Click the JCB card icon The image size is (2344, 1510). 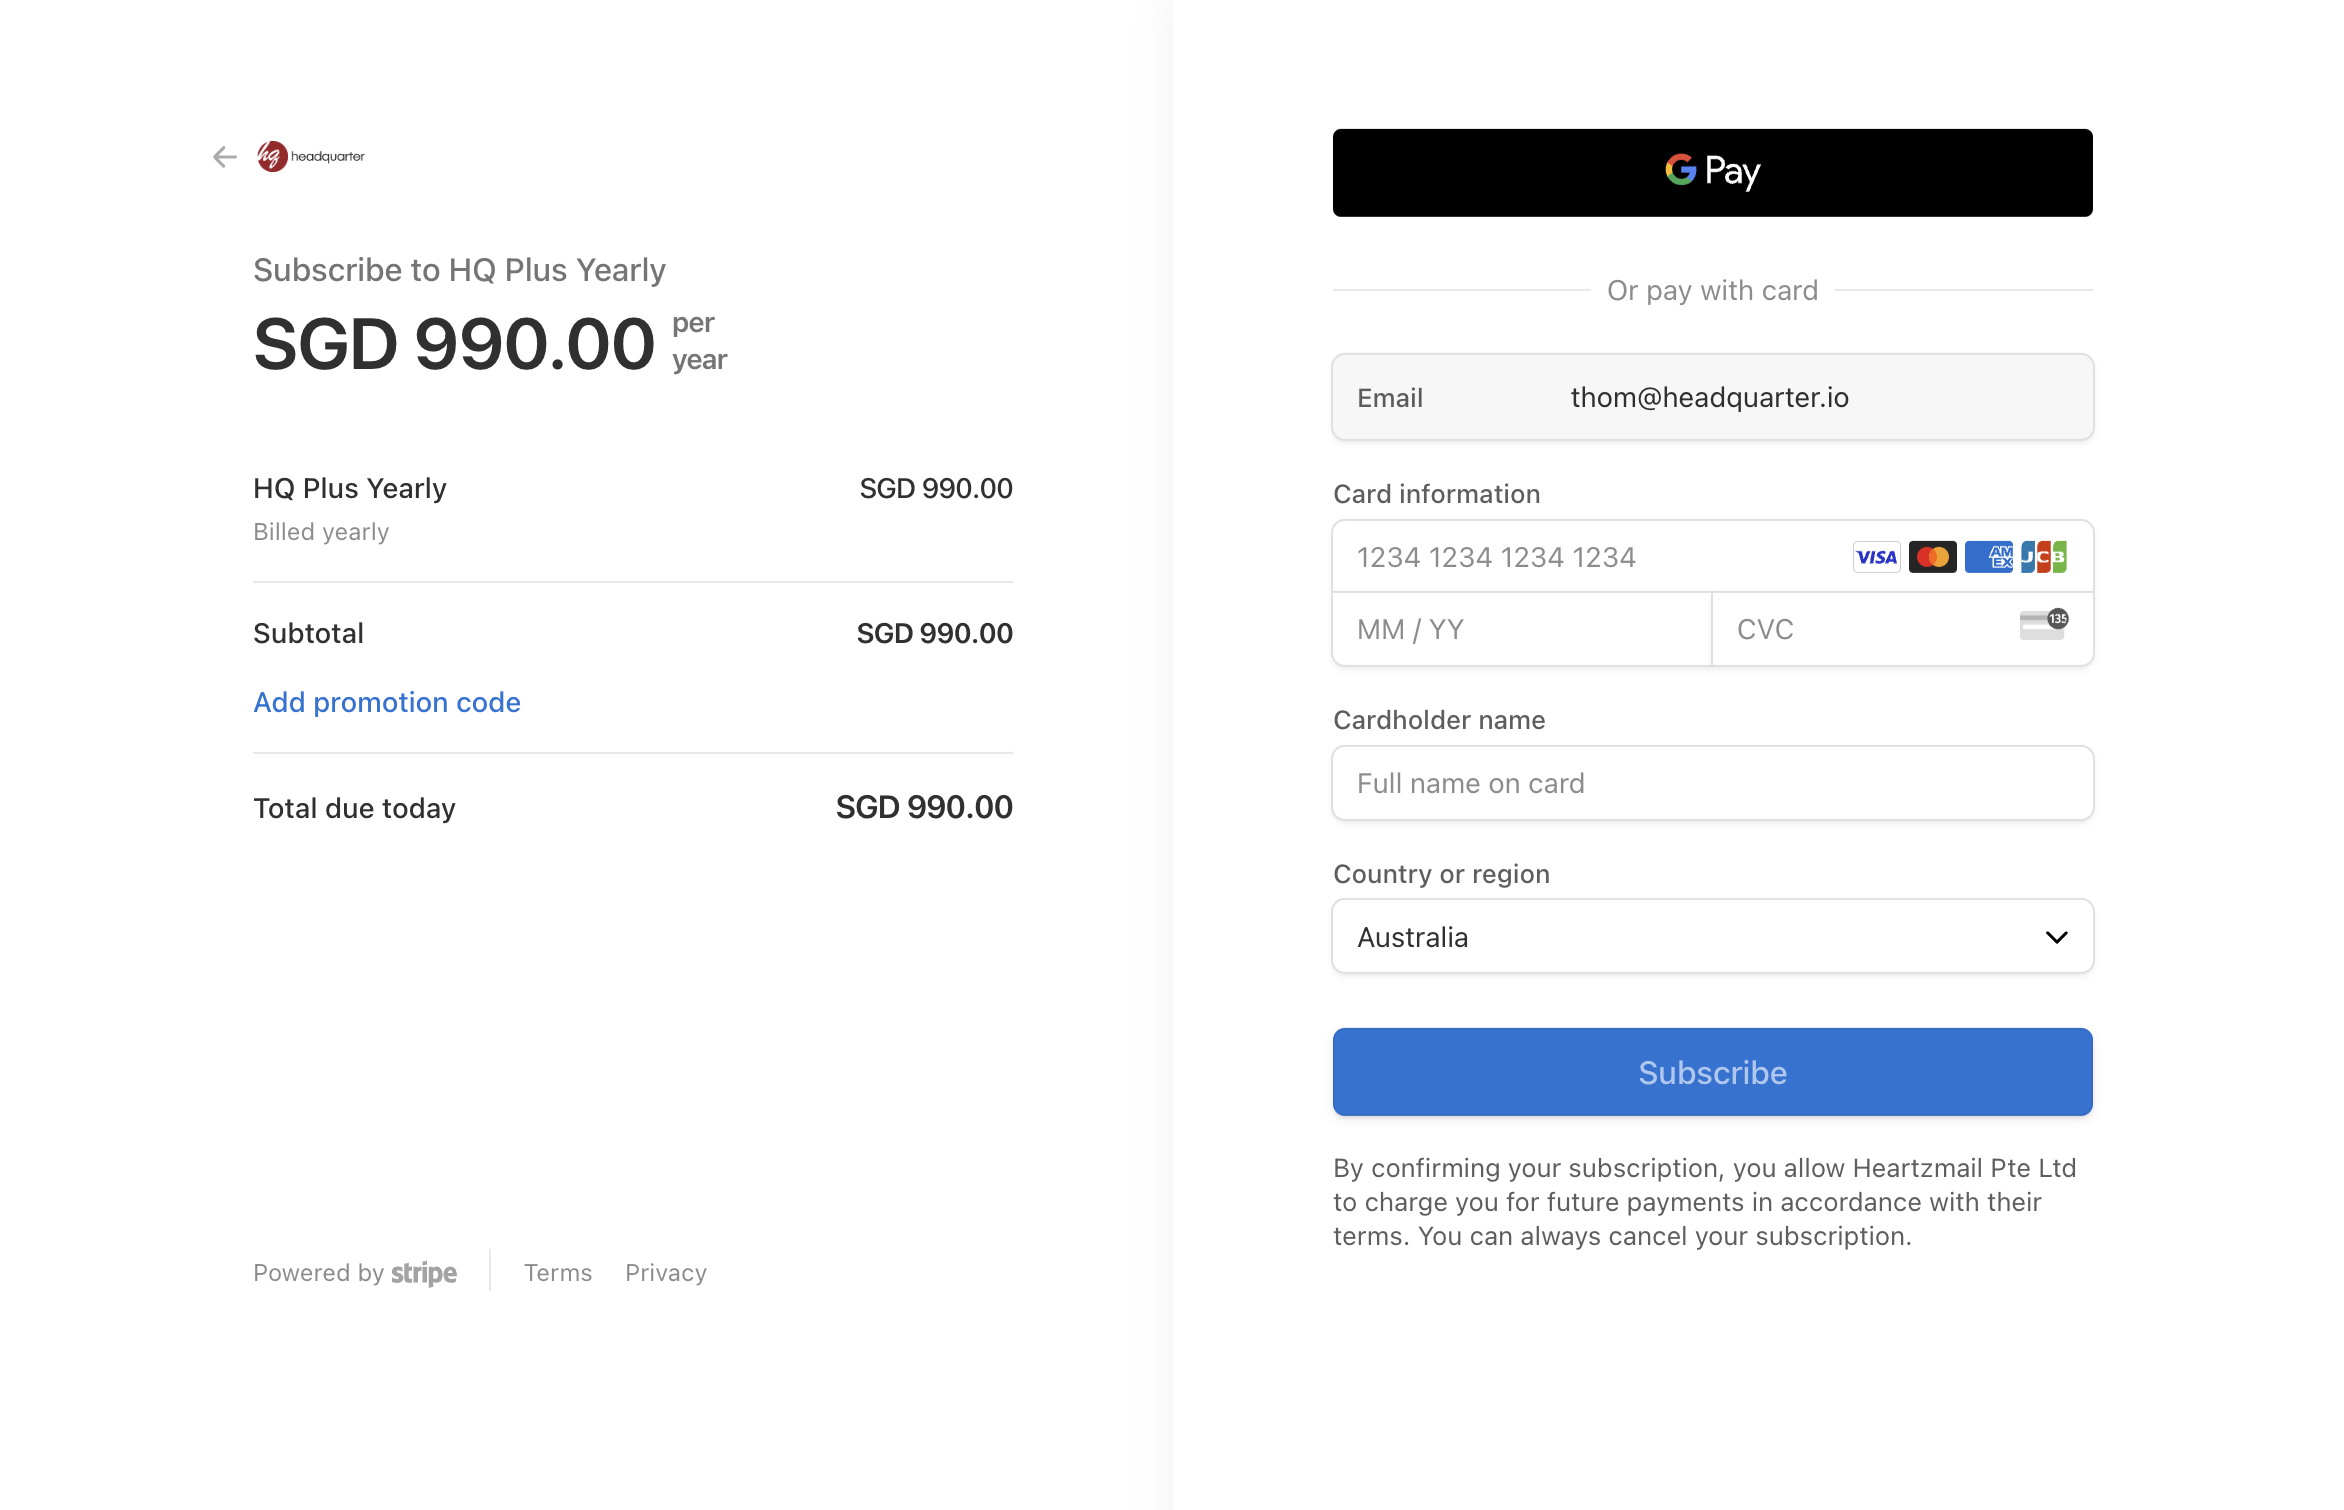[x=2044, y=557]
